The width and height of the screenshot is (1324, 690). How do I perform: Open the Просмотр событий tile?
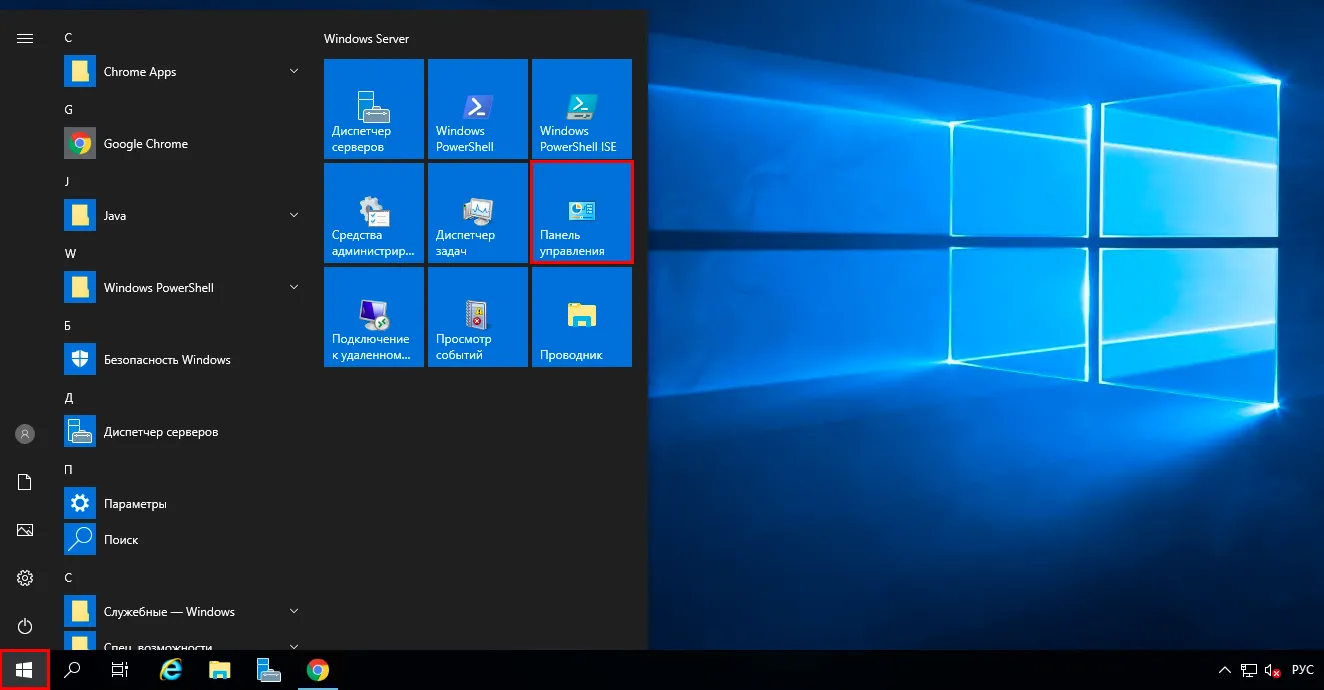(478, 317)
